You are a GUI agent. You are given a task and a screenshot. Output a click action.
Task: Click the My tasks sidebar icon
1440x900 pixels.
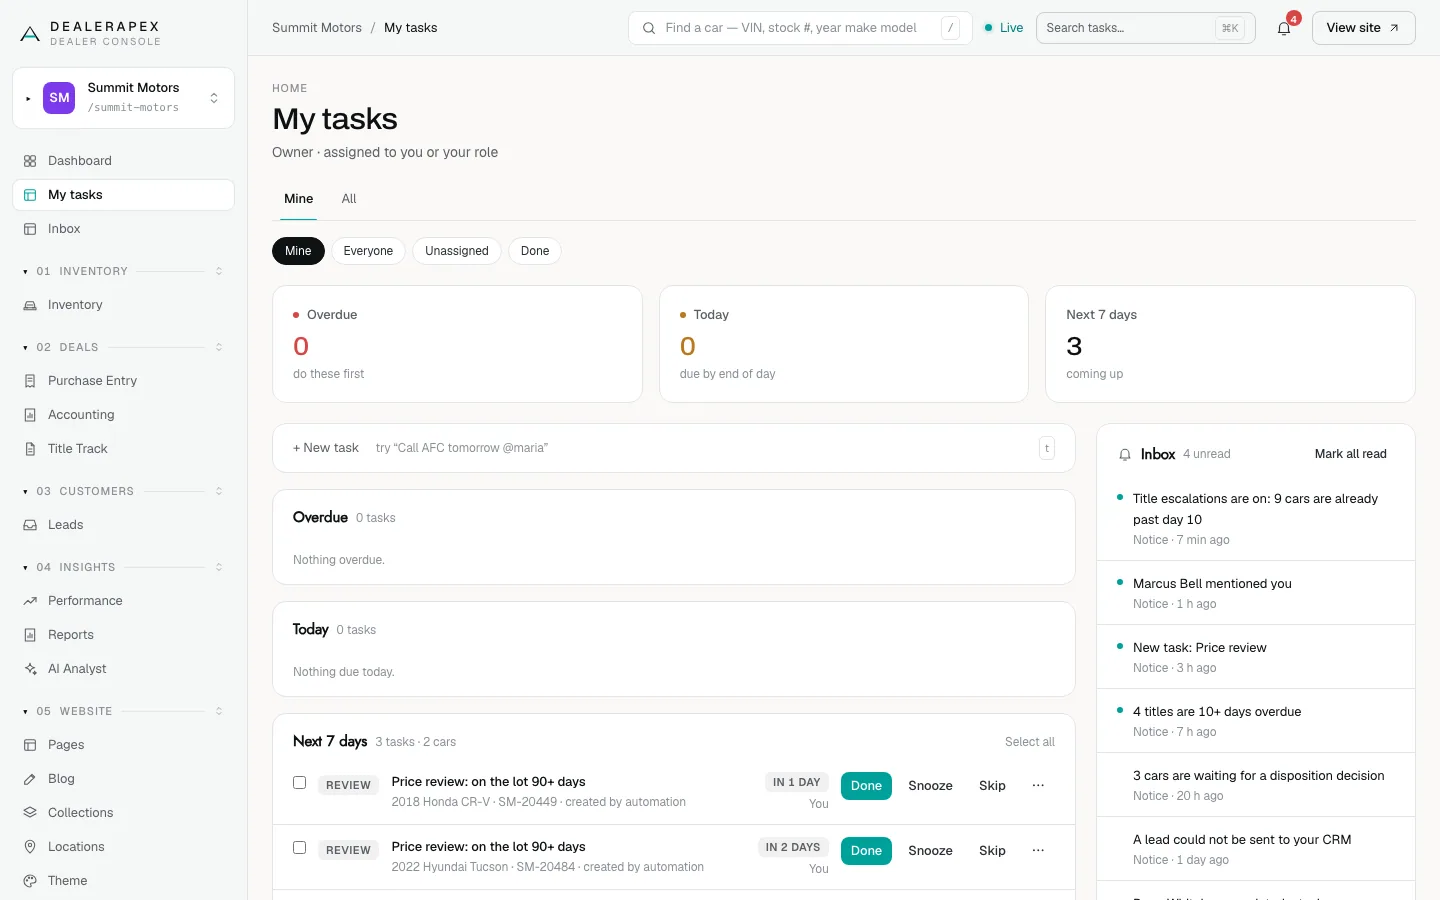[30, 195]
